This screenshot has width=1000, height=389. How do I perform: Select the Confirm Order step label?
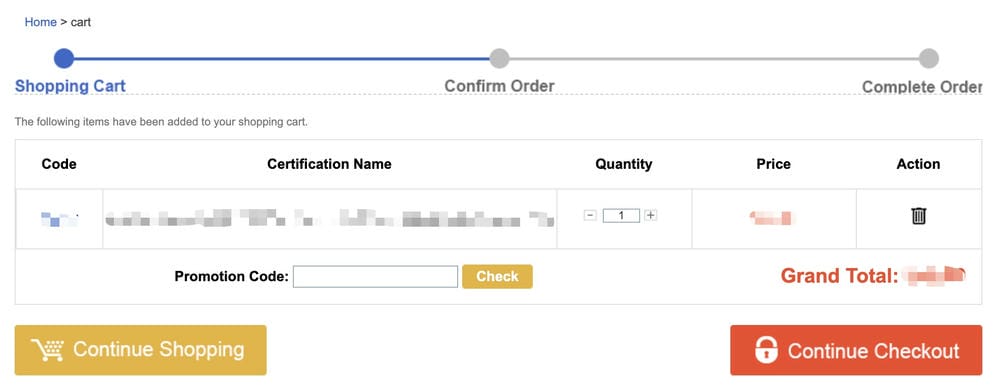tap(499, 86)
